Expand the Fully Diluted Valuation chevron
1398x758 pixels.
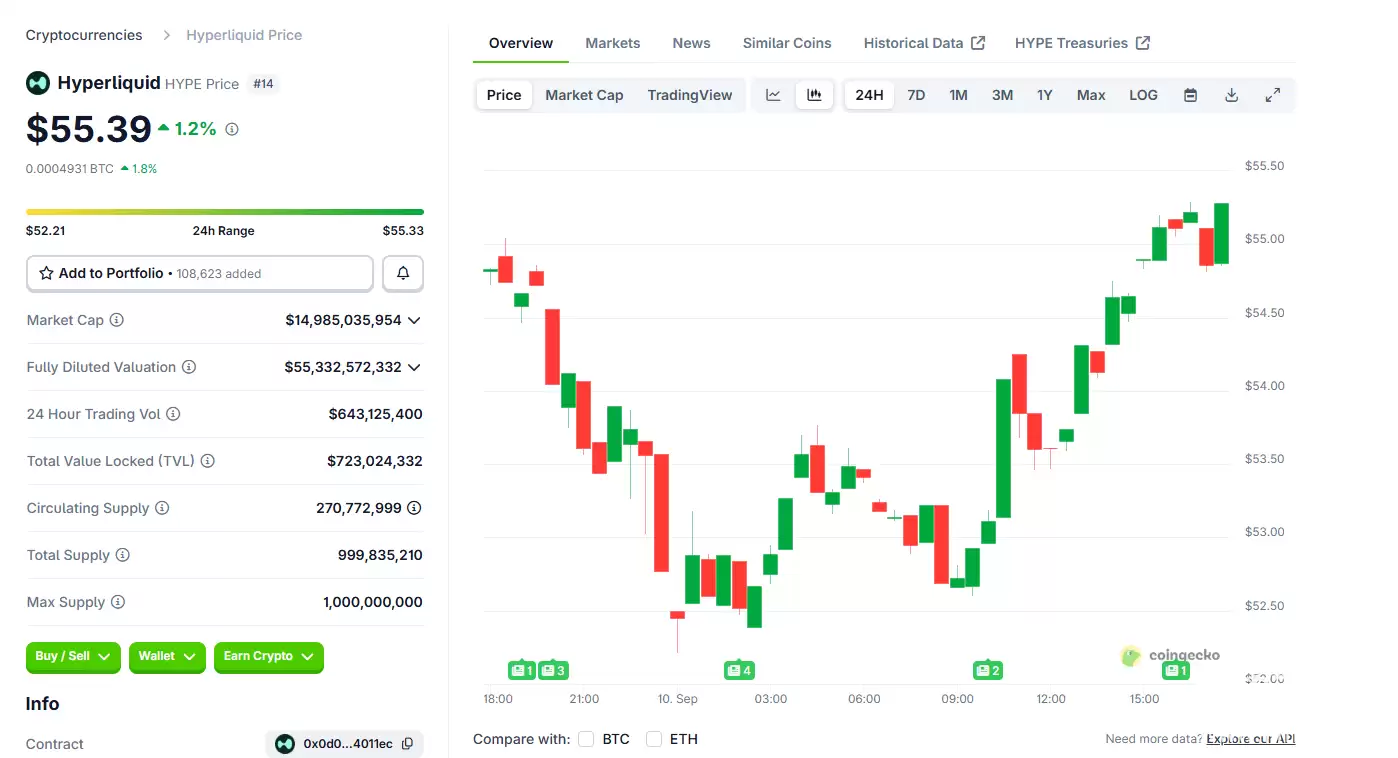click(x=414, y=367)
